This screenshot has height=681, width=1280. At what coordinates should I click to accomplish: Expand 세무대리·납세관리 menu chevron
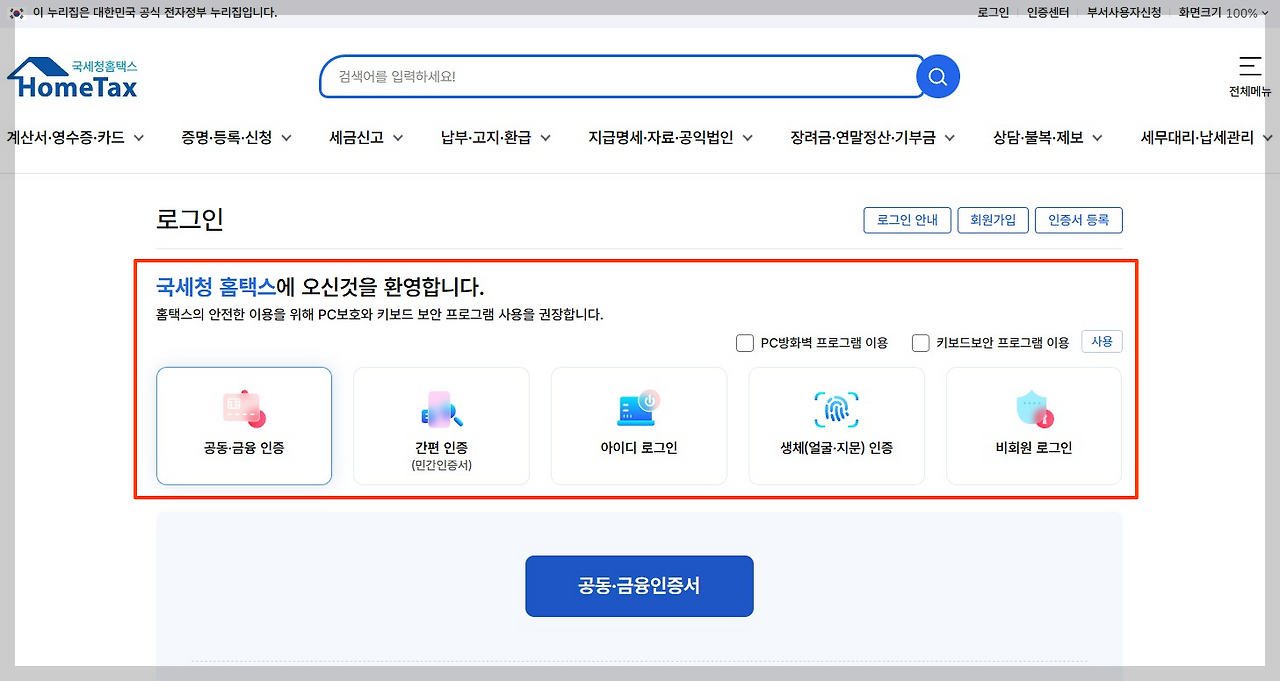[x=1268, y=138]
